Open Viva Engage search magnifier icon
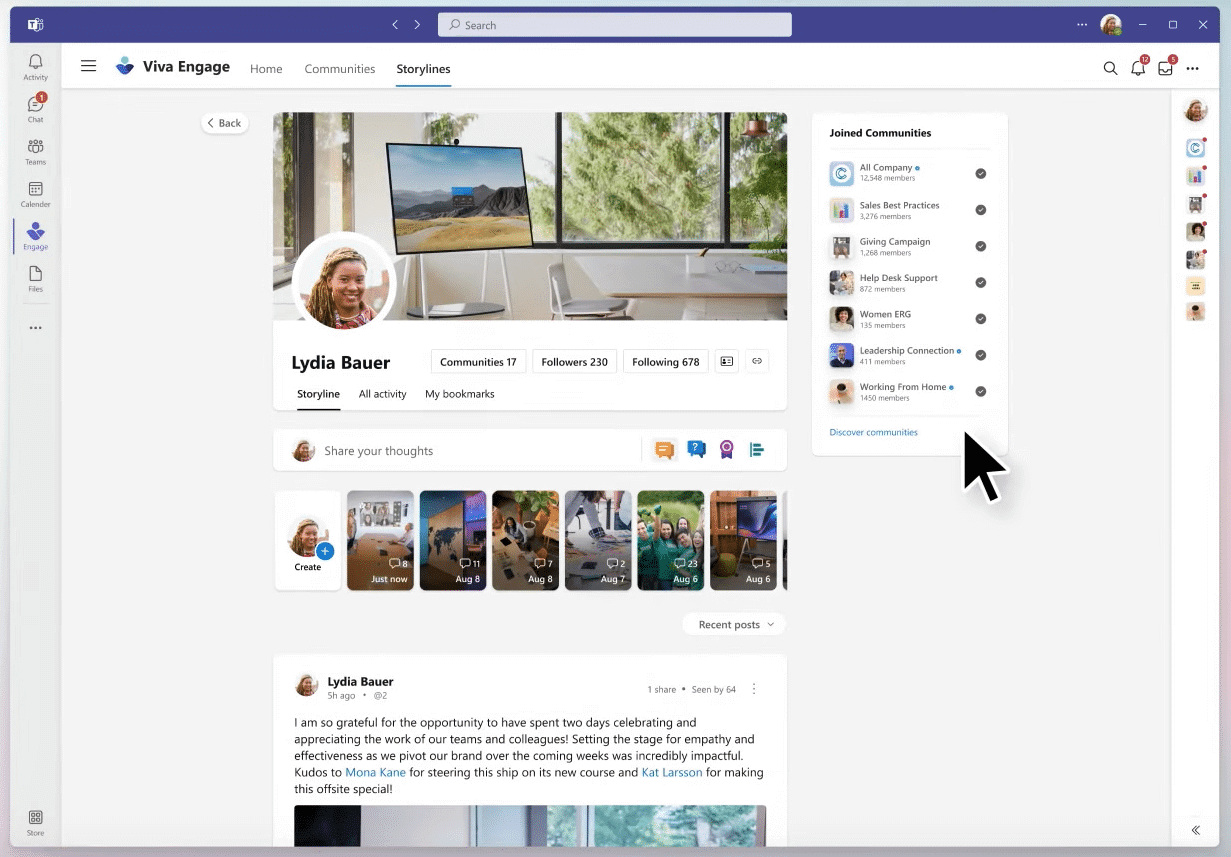The image size is (1231, 857). coord(1110,68)
